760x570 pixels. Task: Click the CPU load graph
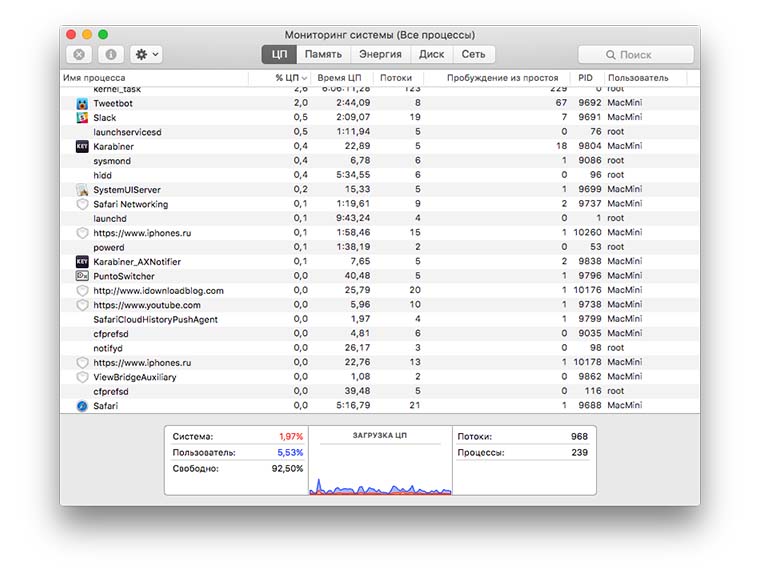pos(382,468)
